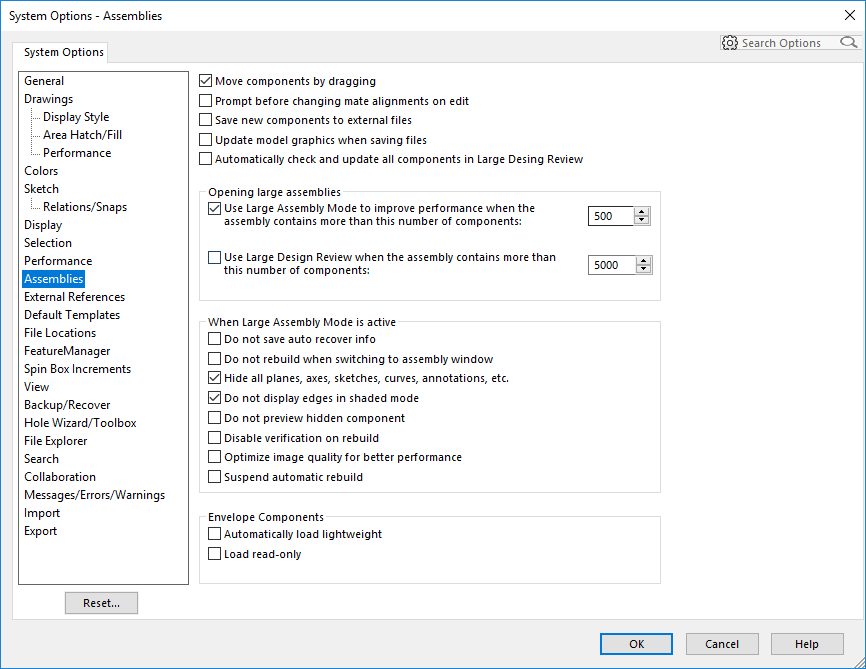Viewport: 866px width, 669px height.
Task: Open the File Locations category
Action: point(60,333)
